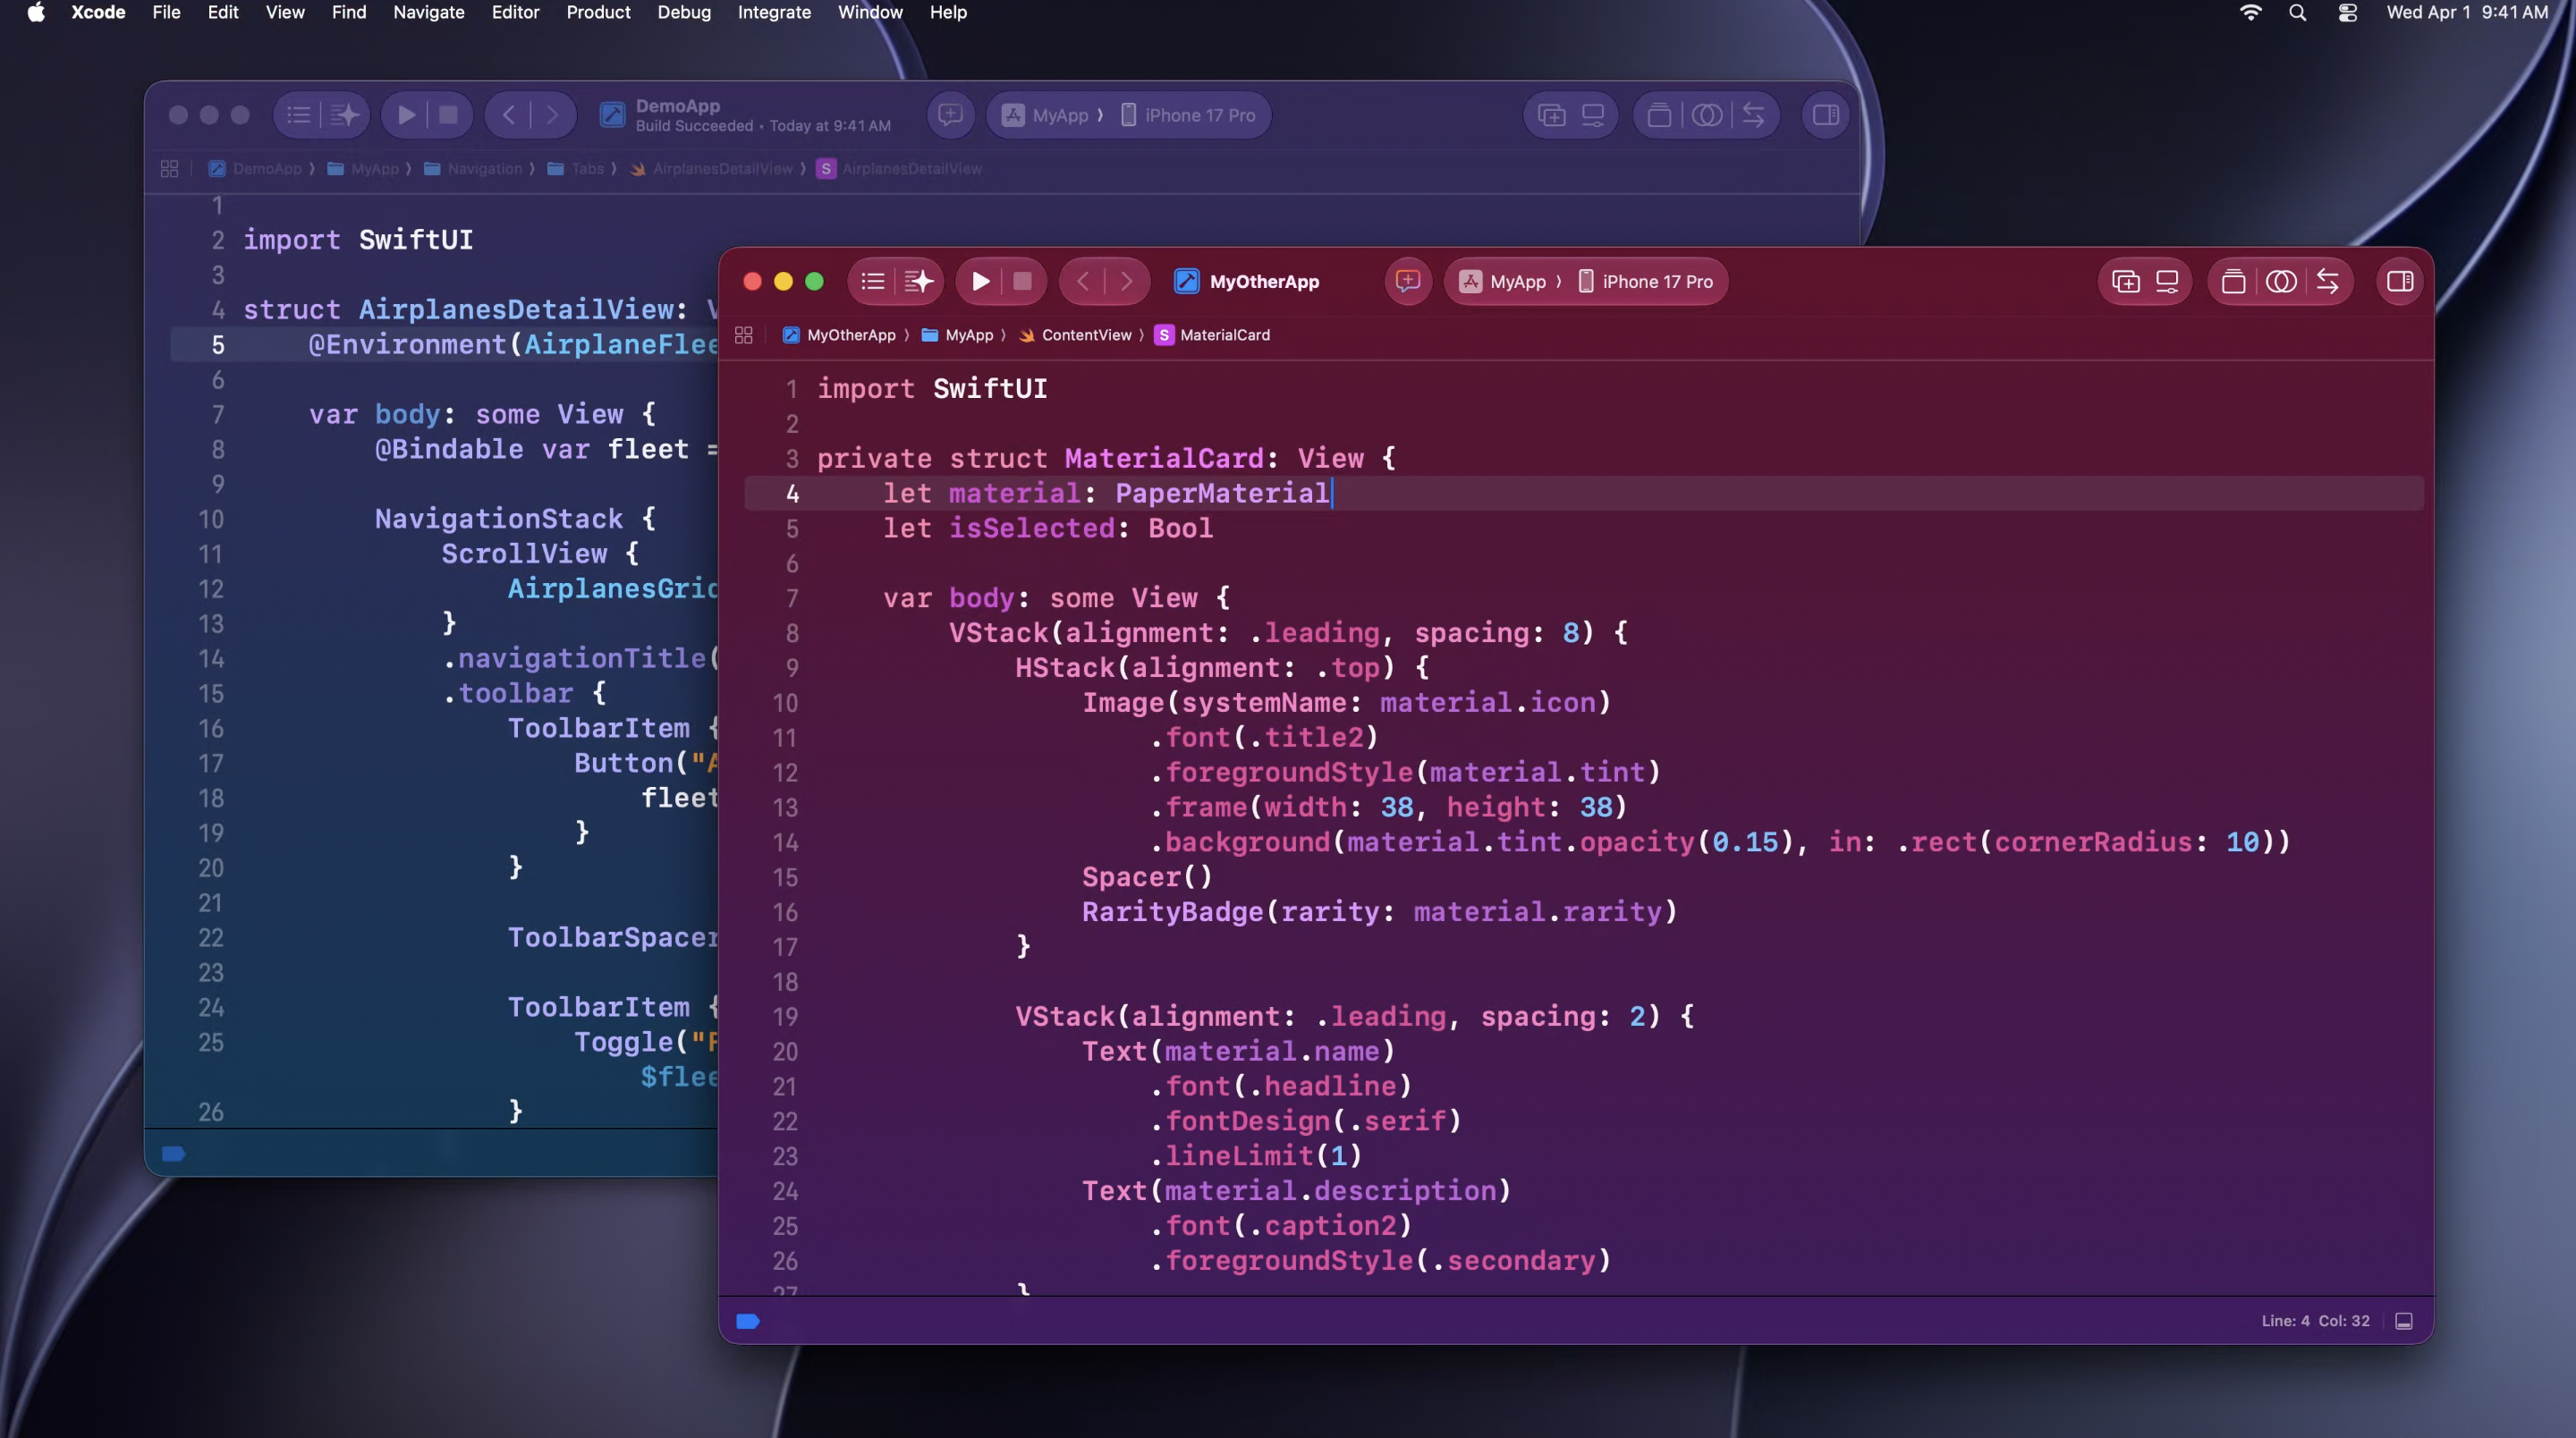Go back in MyOtherApp editor history
Viewport: 2576px width, 1438px height.
click(x=1083, y=282)
